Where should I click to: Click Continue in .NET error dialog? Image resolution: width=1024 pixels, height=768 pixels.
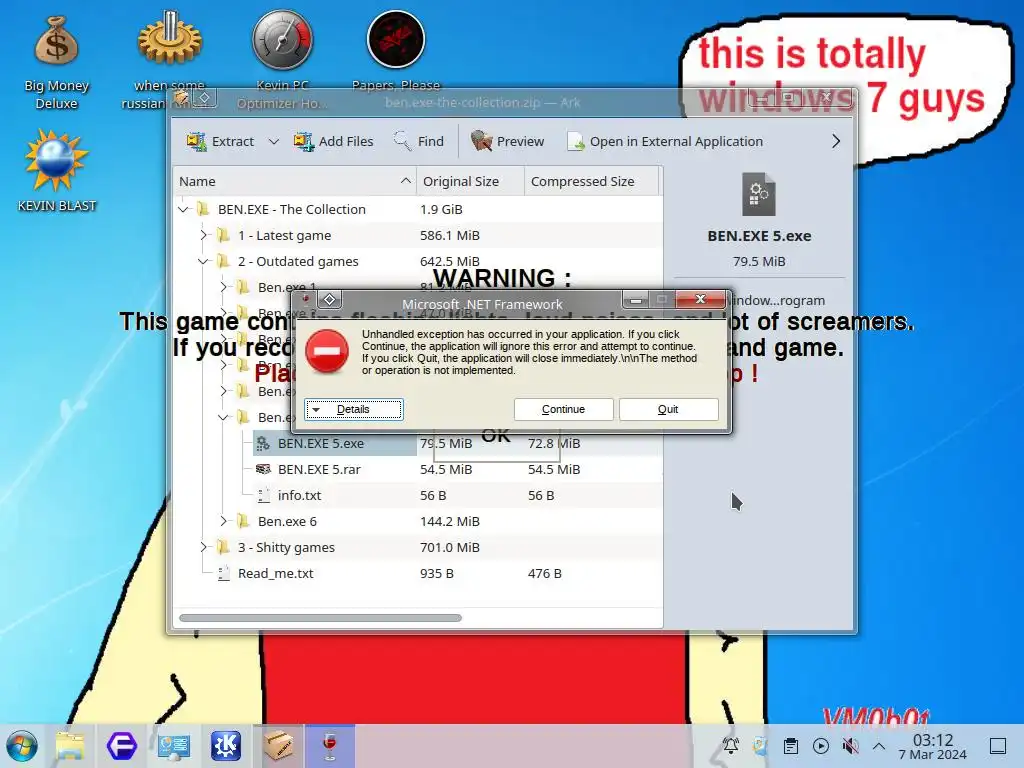click(564, 409)
